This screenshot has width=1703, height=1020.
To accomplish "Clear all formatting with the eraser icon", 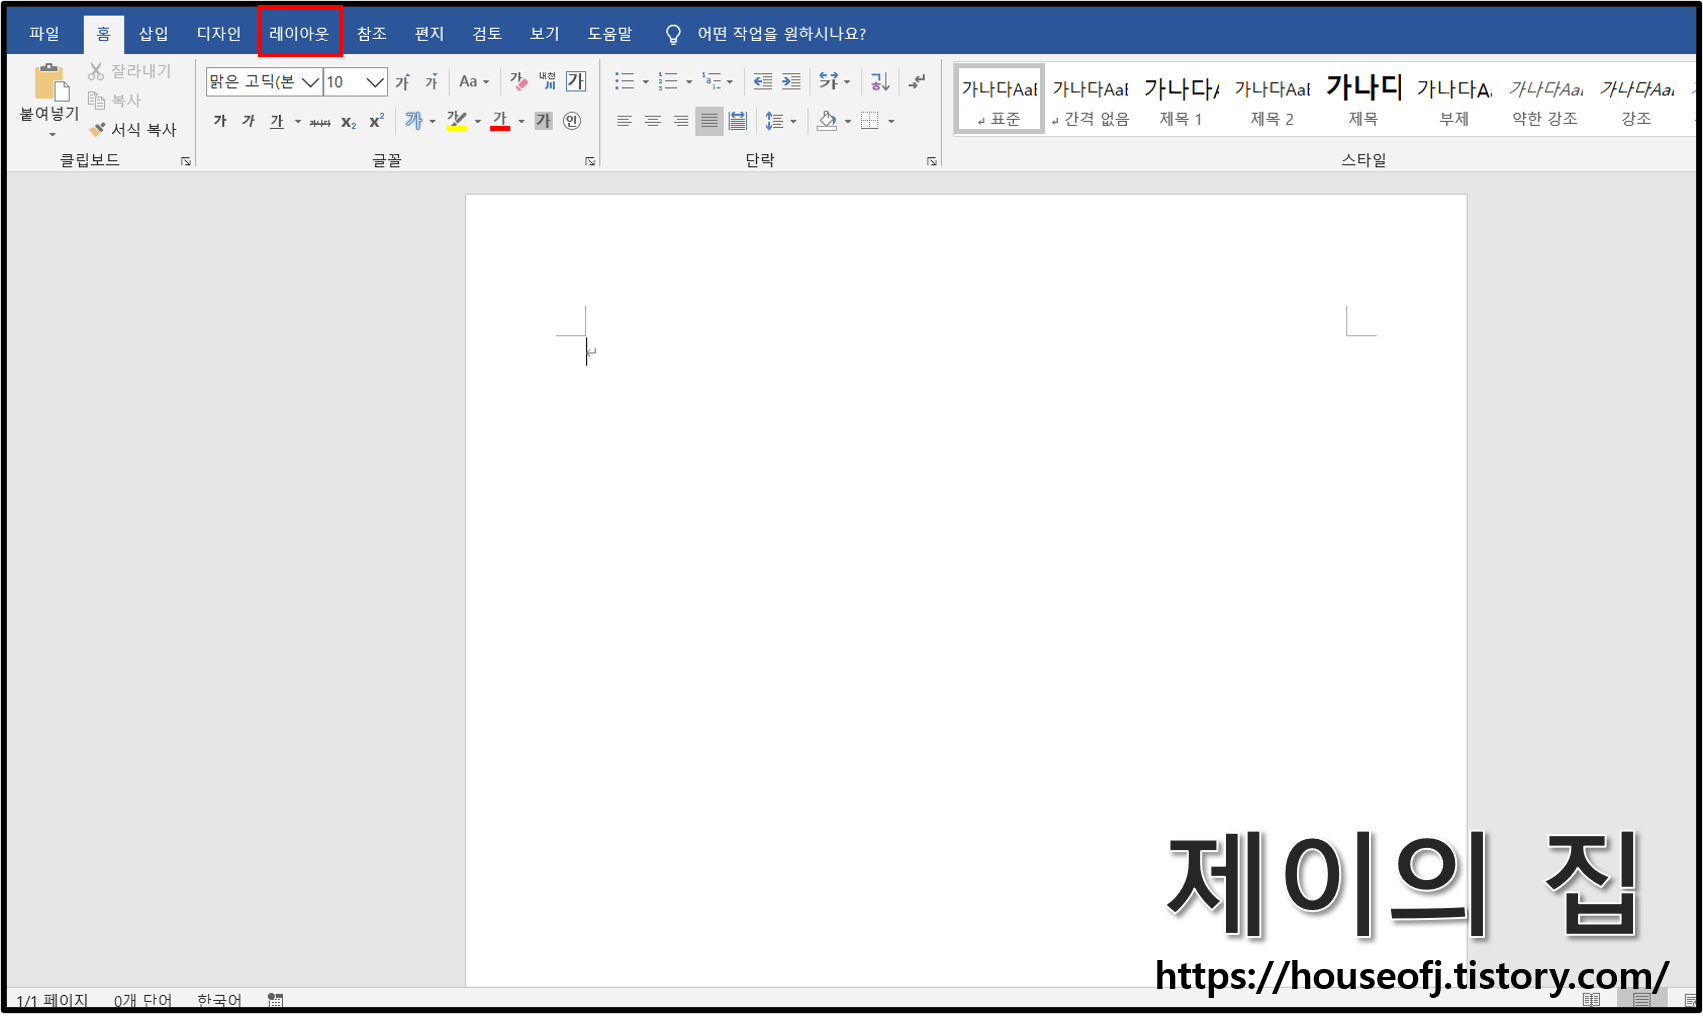I will pos(518,81).
